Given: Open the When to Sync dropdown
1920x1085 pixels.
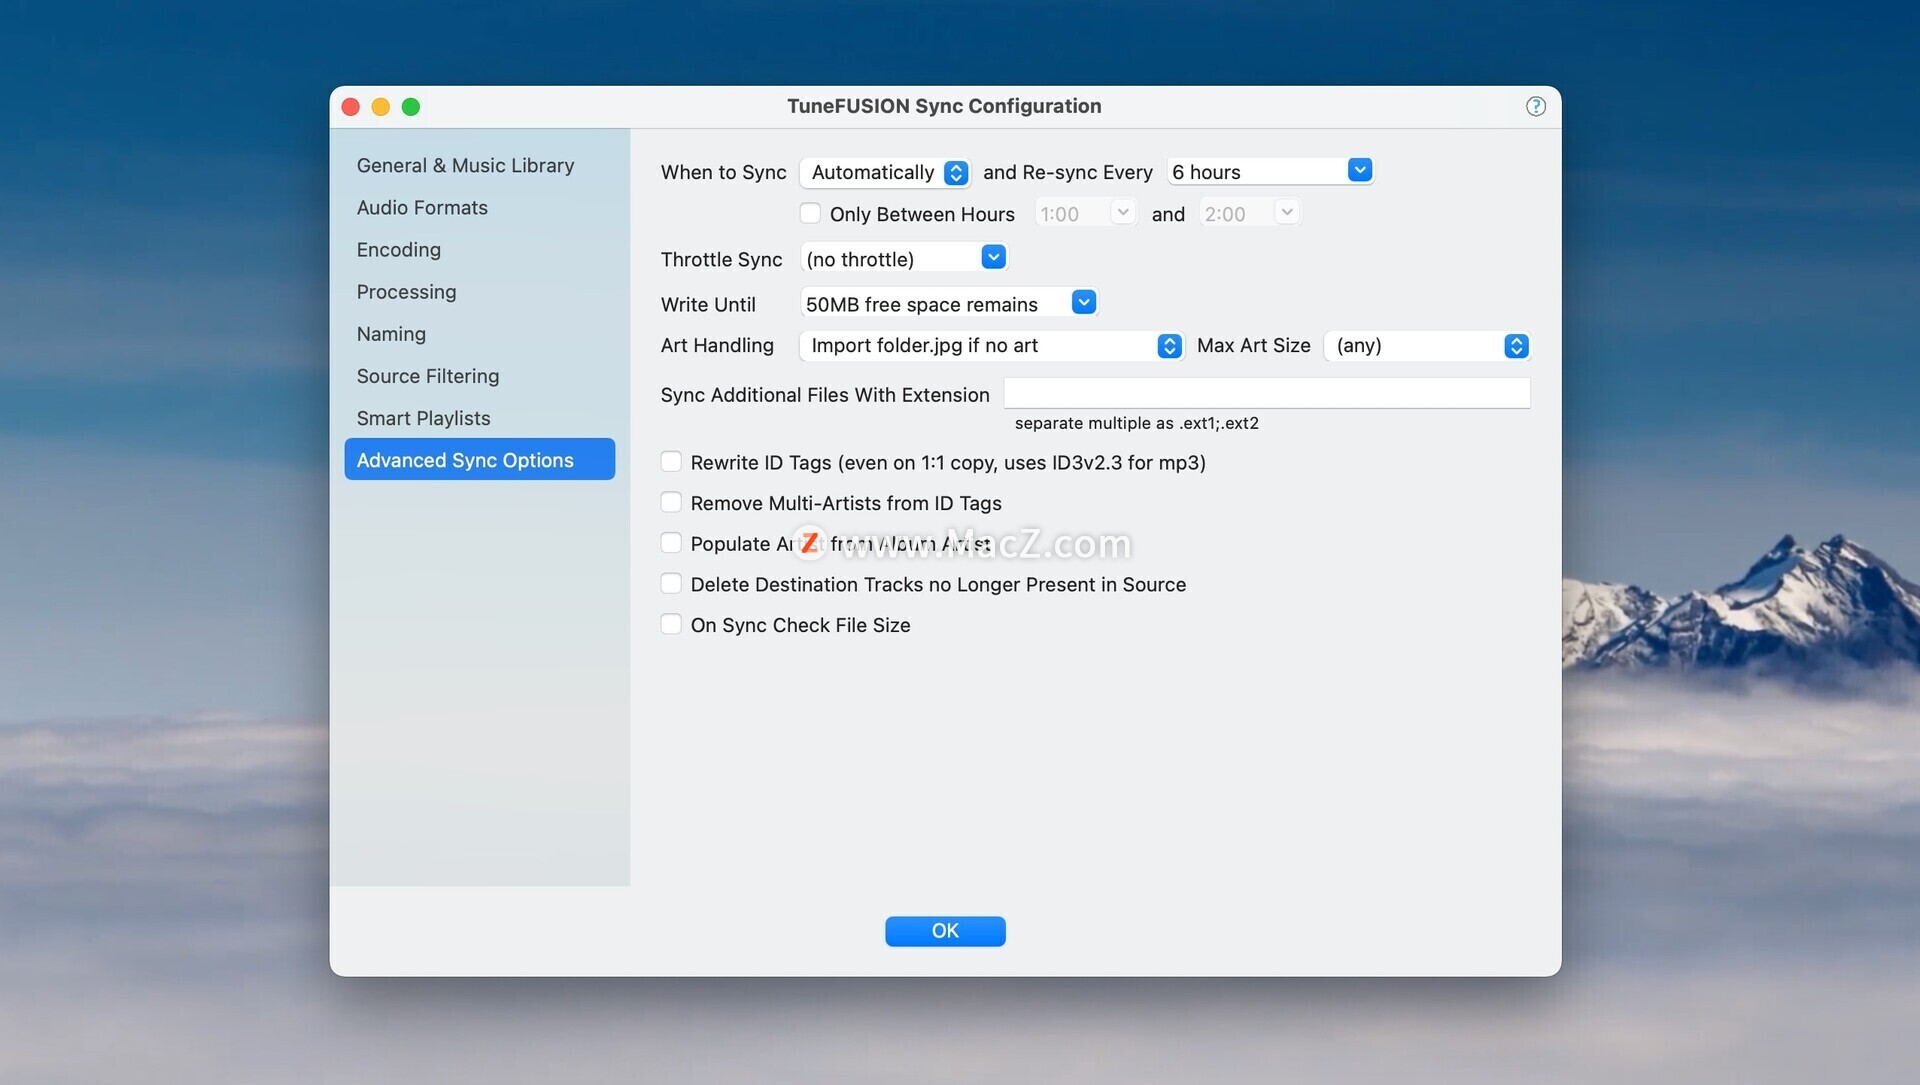Looking at the screenshot, I should pos(885,172).
